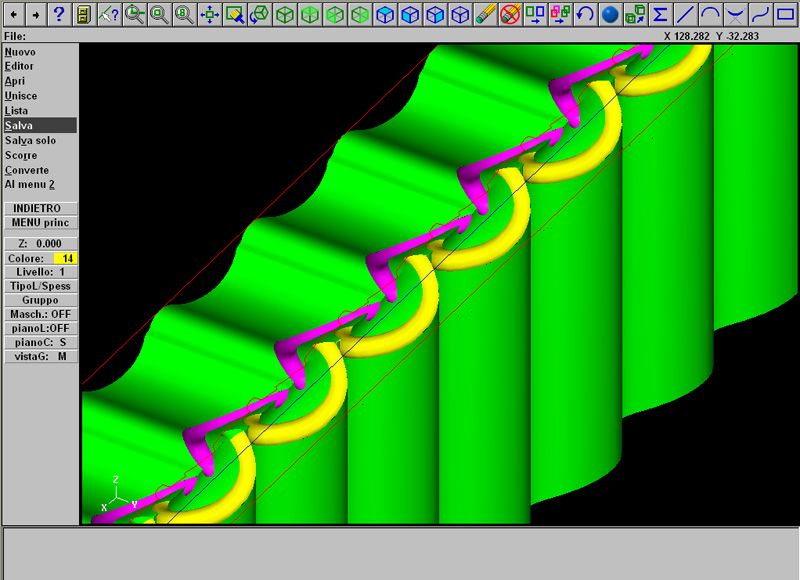Click the Gruppo button
The width and height of the screenshot is (800, 580).
(x=41, y=300)
